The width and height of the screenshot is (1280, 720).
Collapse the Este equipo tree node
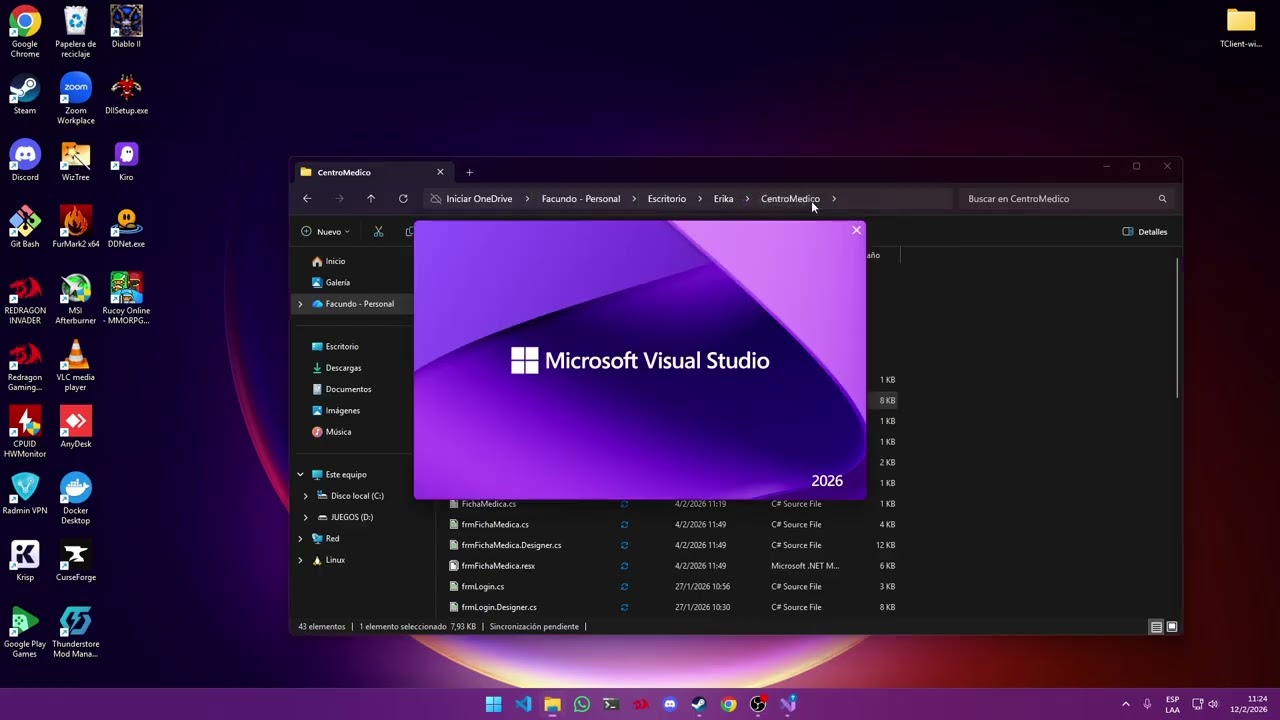point(300,475)
